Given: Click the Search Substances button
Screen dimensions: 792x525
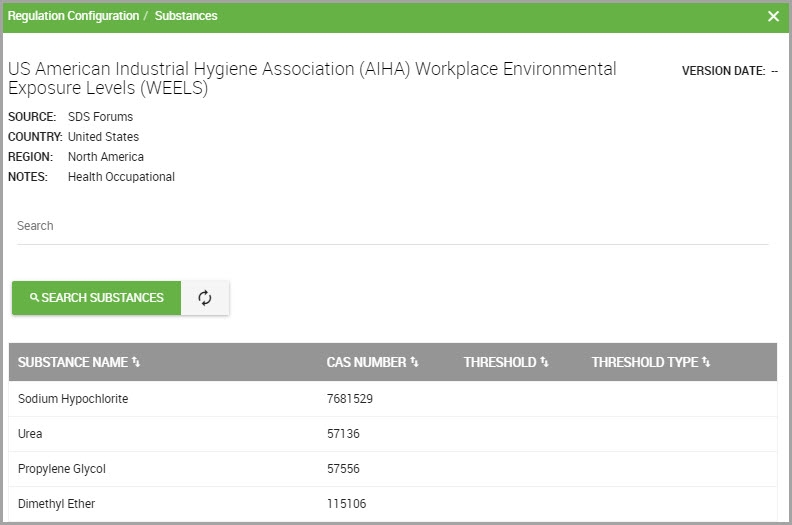Looking at the screenshot, I should point(96,298).
